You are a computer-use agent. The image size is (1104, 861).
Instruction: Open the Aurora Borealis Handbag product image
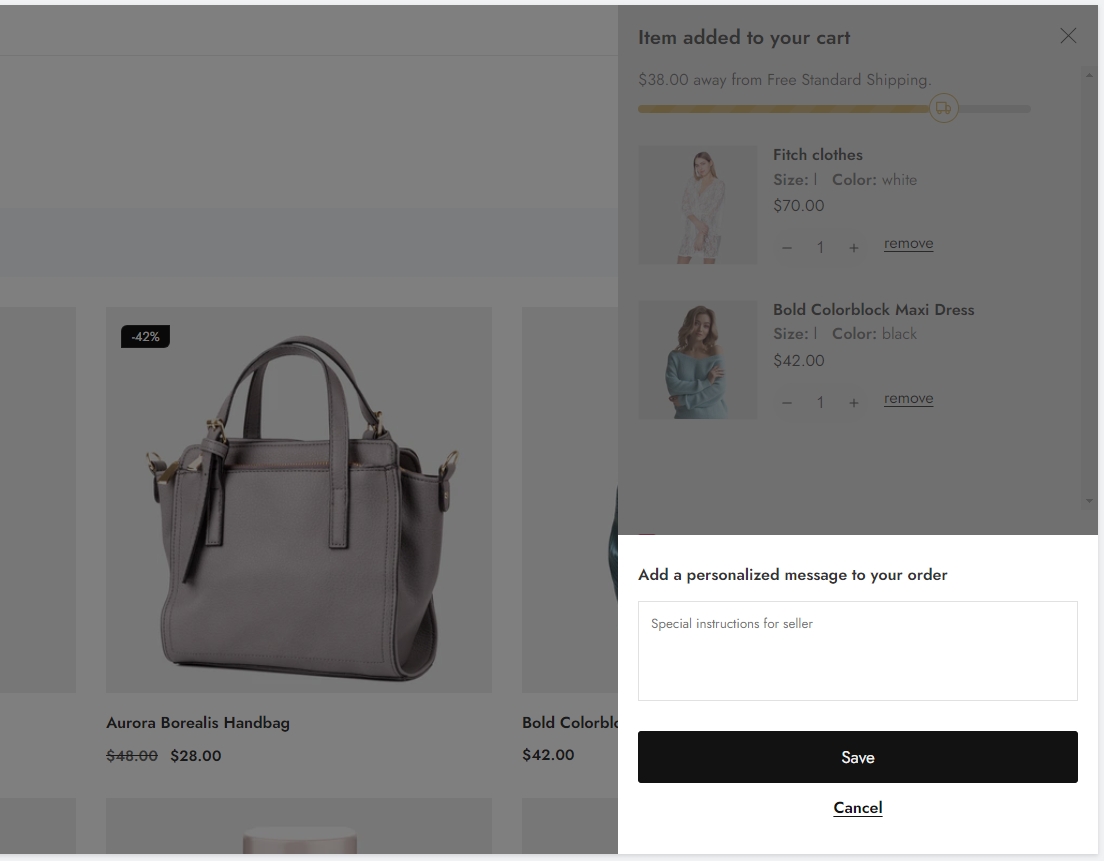click(x=298, y=499)
